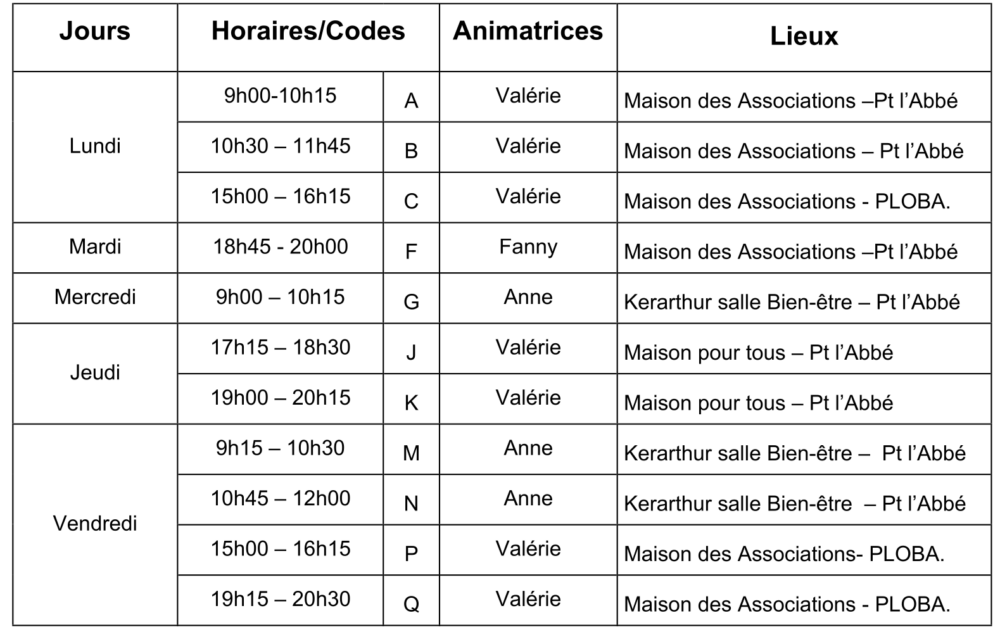This screenshot has width=1000, height=632.
Task: Select the Mardi day cell
Action: pyautogui.click(x=95, y=247)
